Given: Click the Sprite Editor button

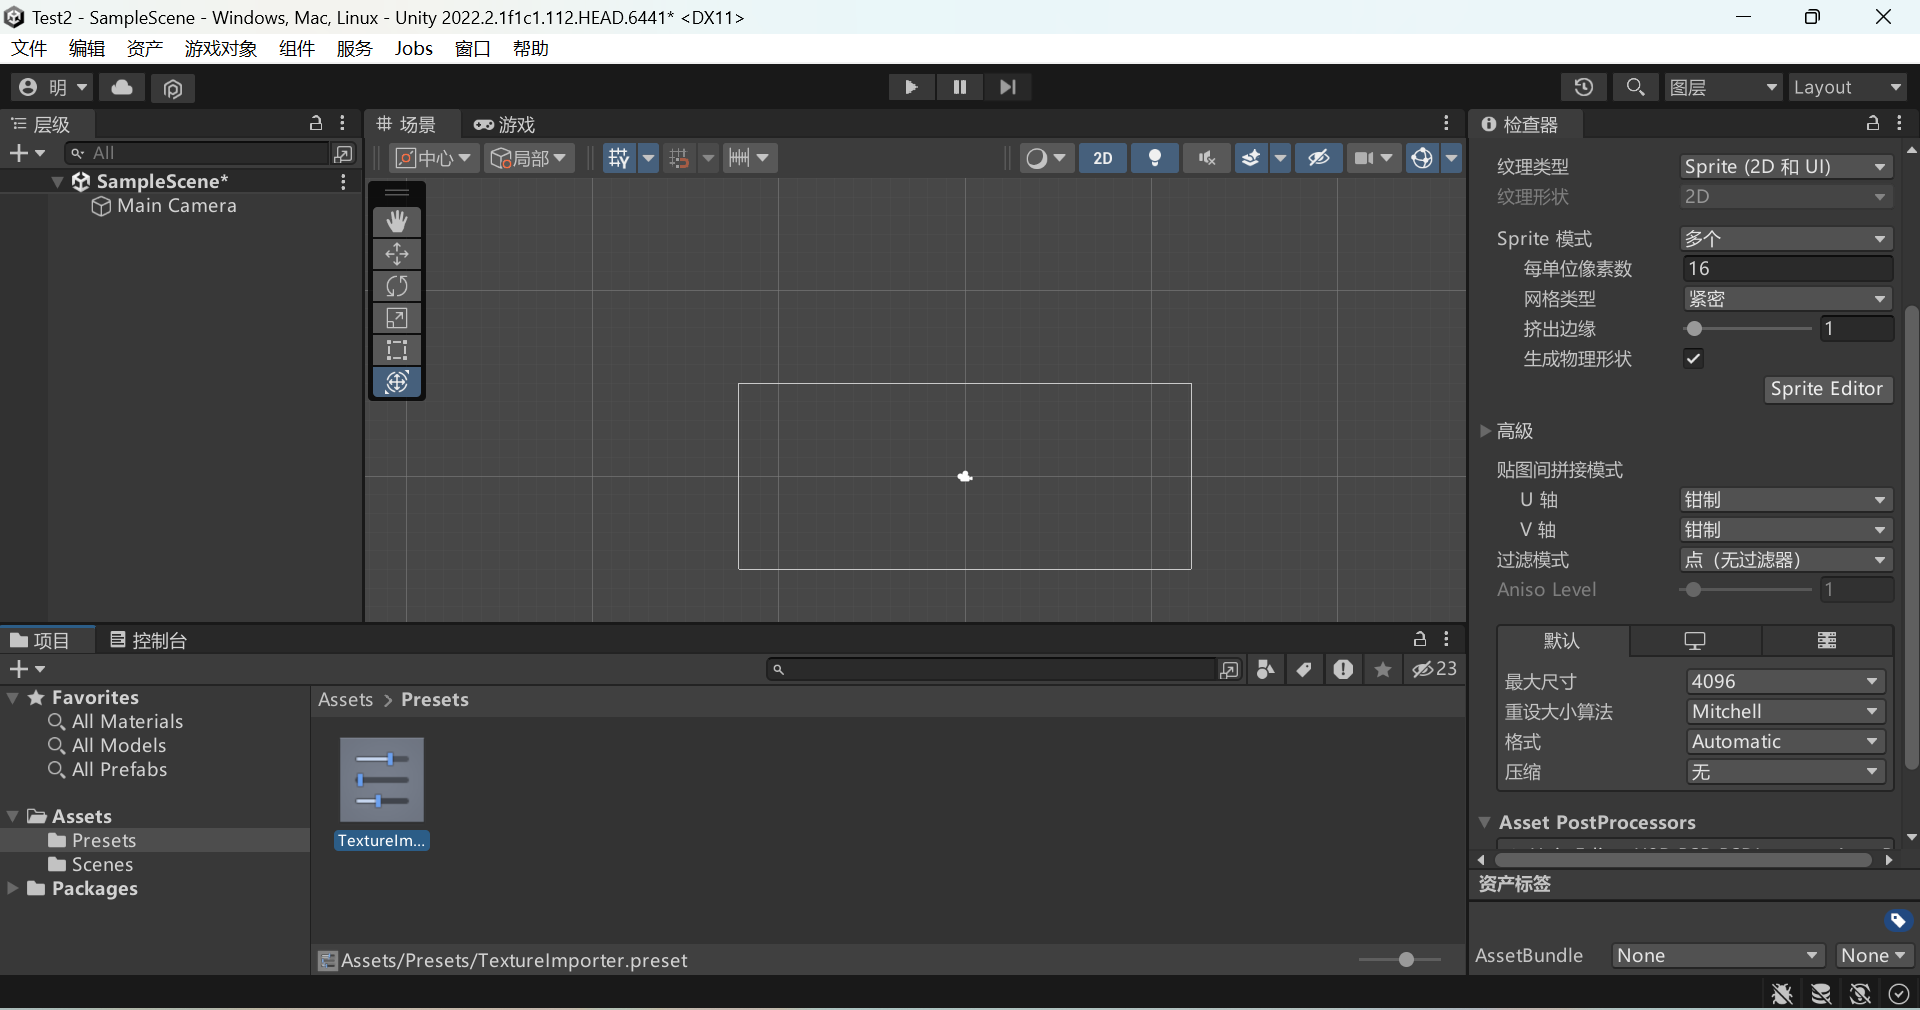Looking at the screenshot, I should point(1828,389).
